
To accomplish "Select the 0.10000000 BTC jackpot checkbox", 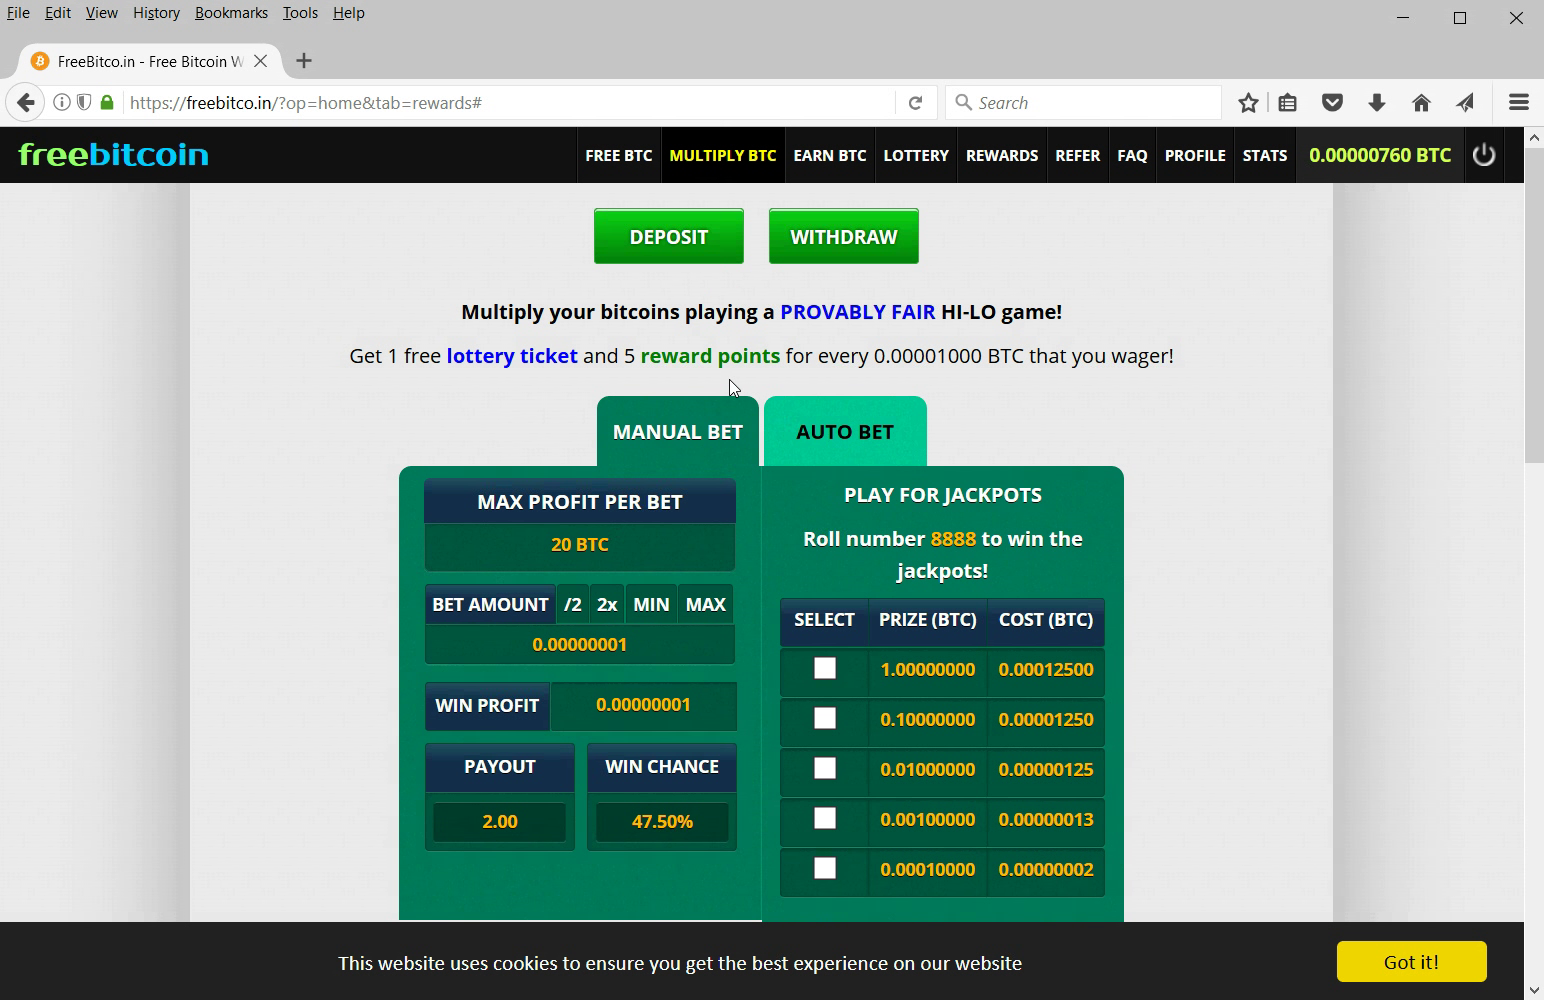I will pos(825,719).
